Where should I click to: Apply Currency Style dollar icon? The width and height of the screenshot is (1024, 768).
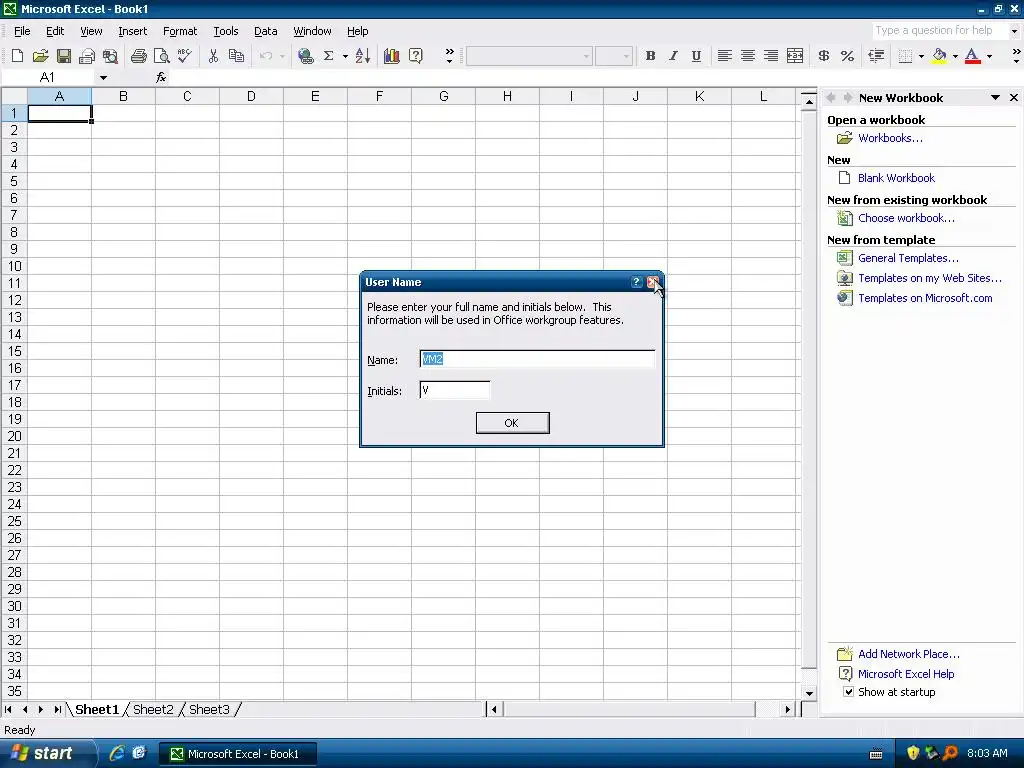(x=824, y=56)
